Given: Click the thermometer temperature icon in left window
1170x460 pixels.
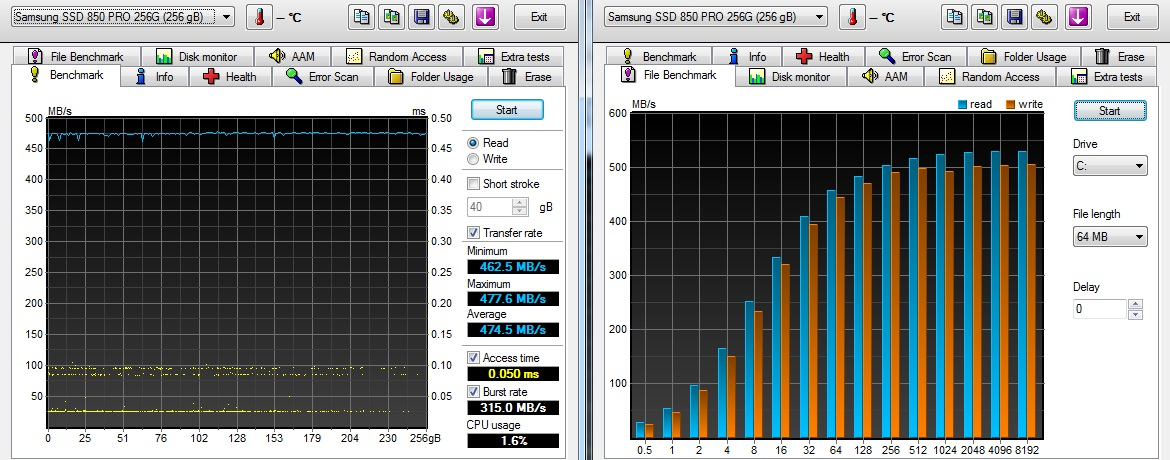Looking at the screenshot, I should (258, 17).
